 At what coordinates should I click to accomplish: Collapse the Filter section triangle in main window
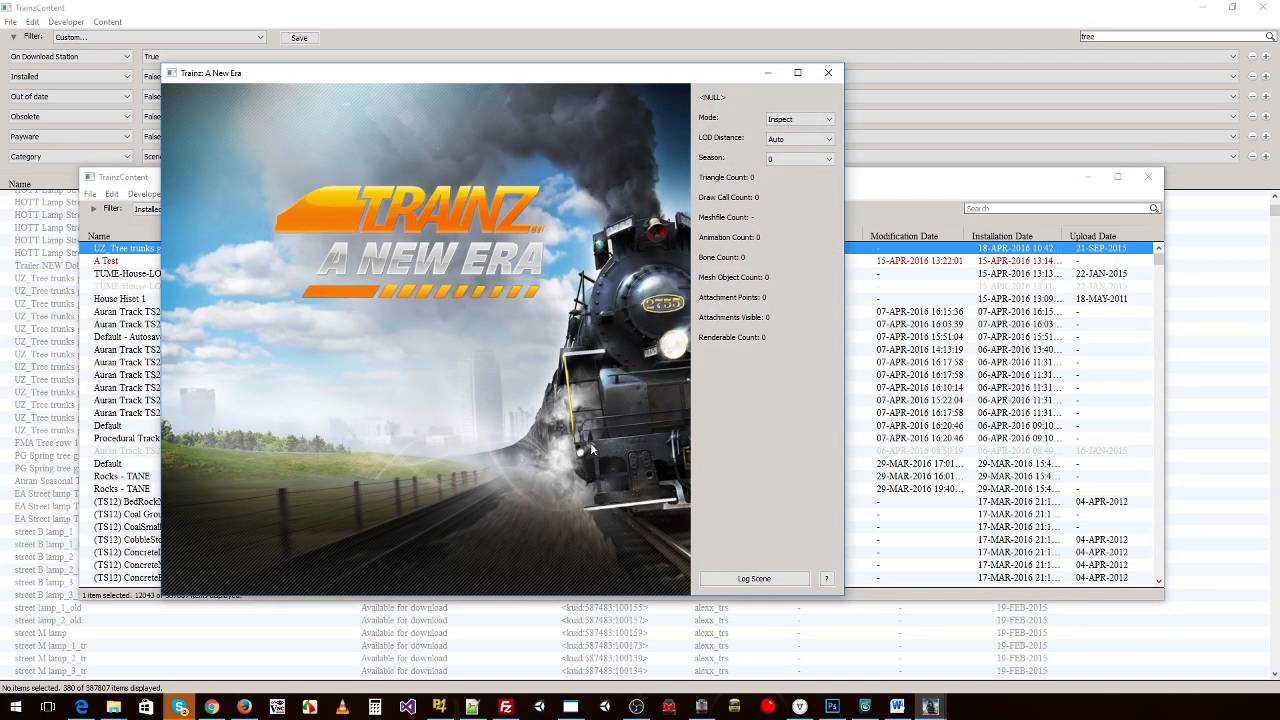13,37
